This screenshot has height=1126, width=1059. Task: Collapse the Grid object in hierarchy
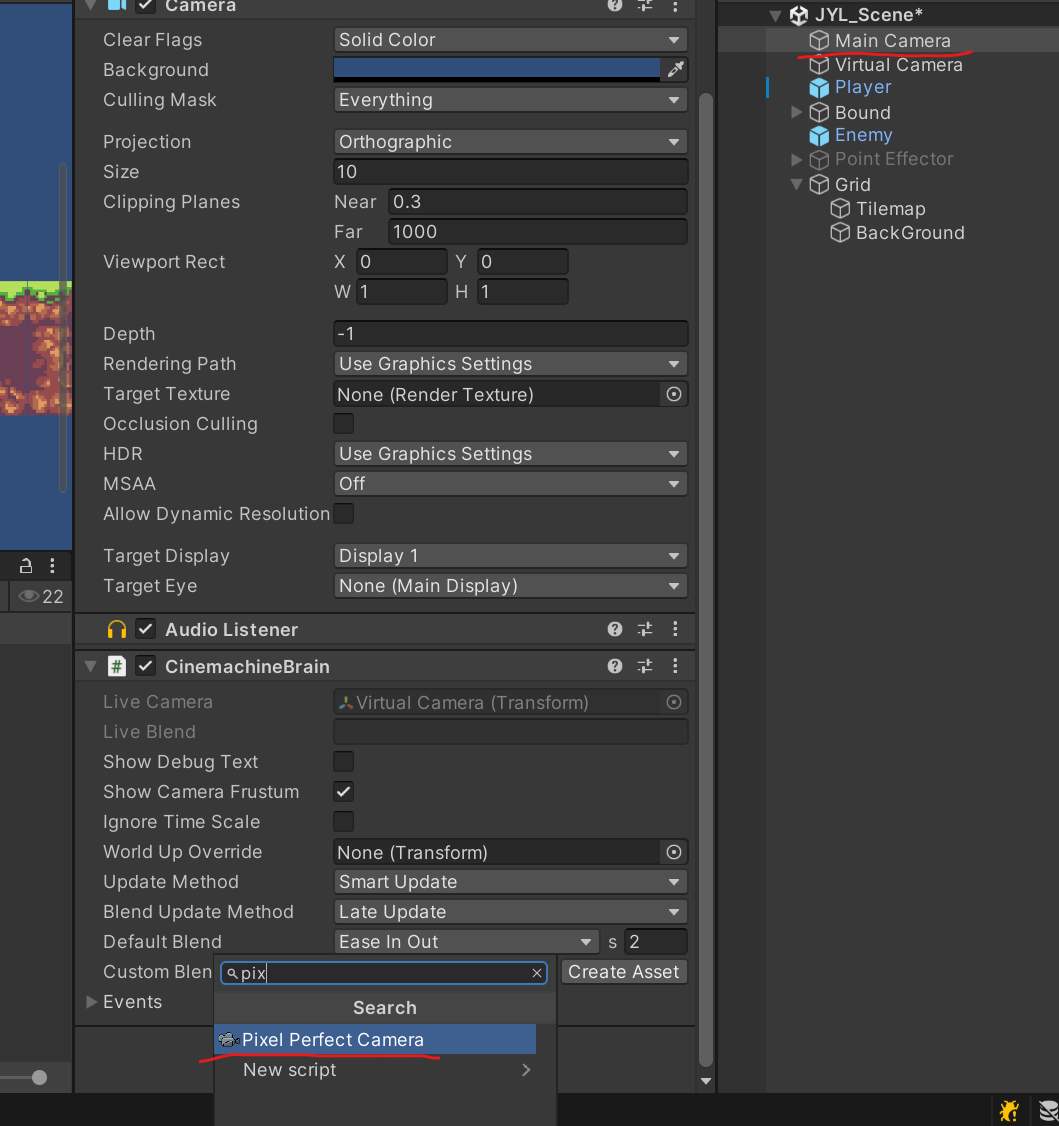[796, 184]
